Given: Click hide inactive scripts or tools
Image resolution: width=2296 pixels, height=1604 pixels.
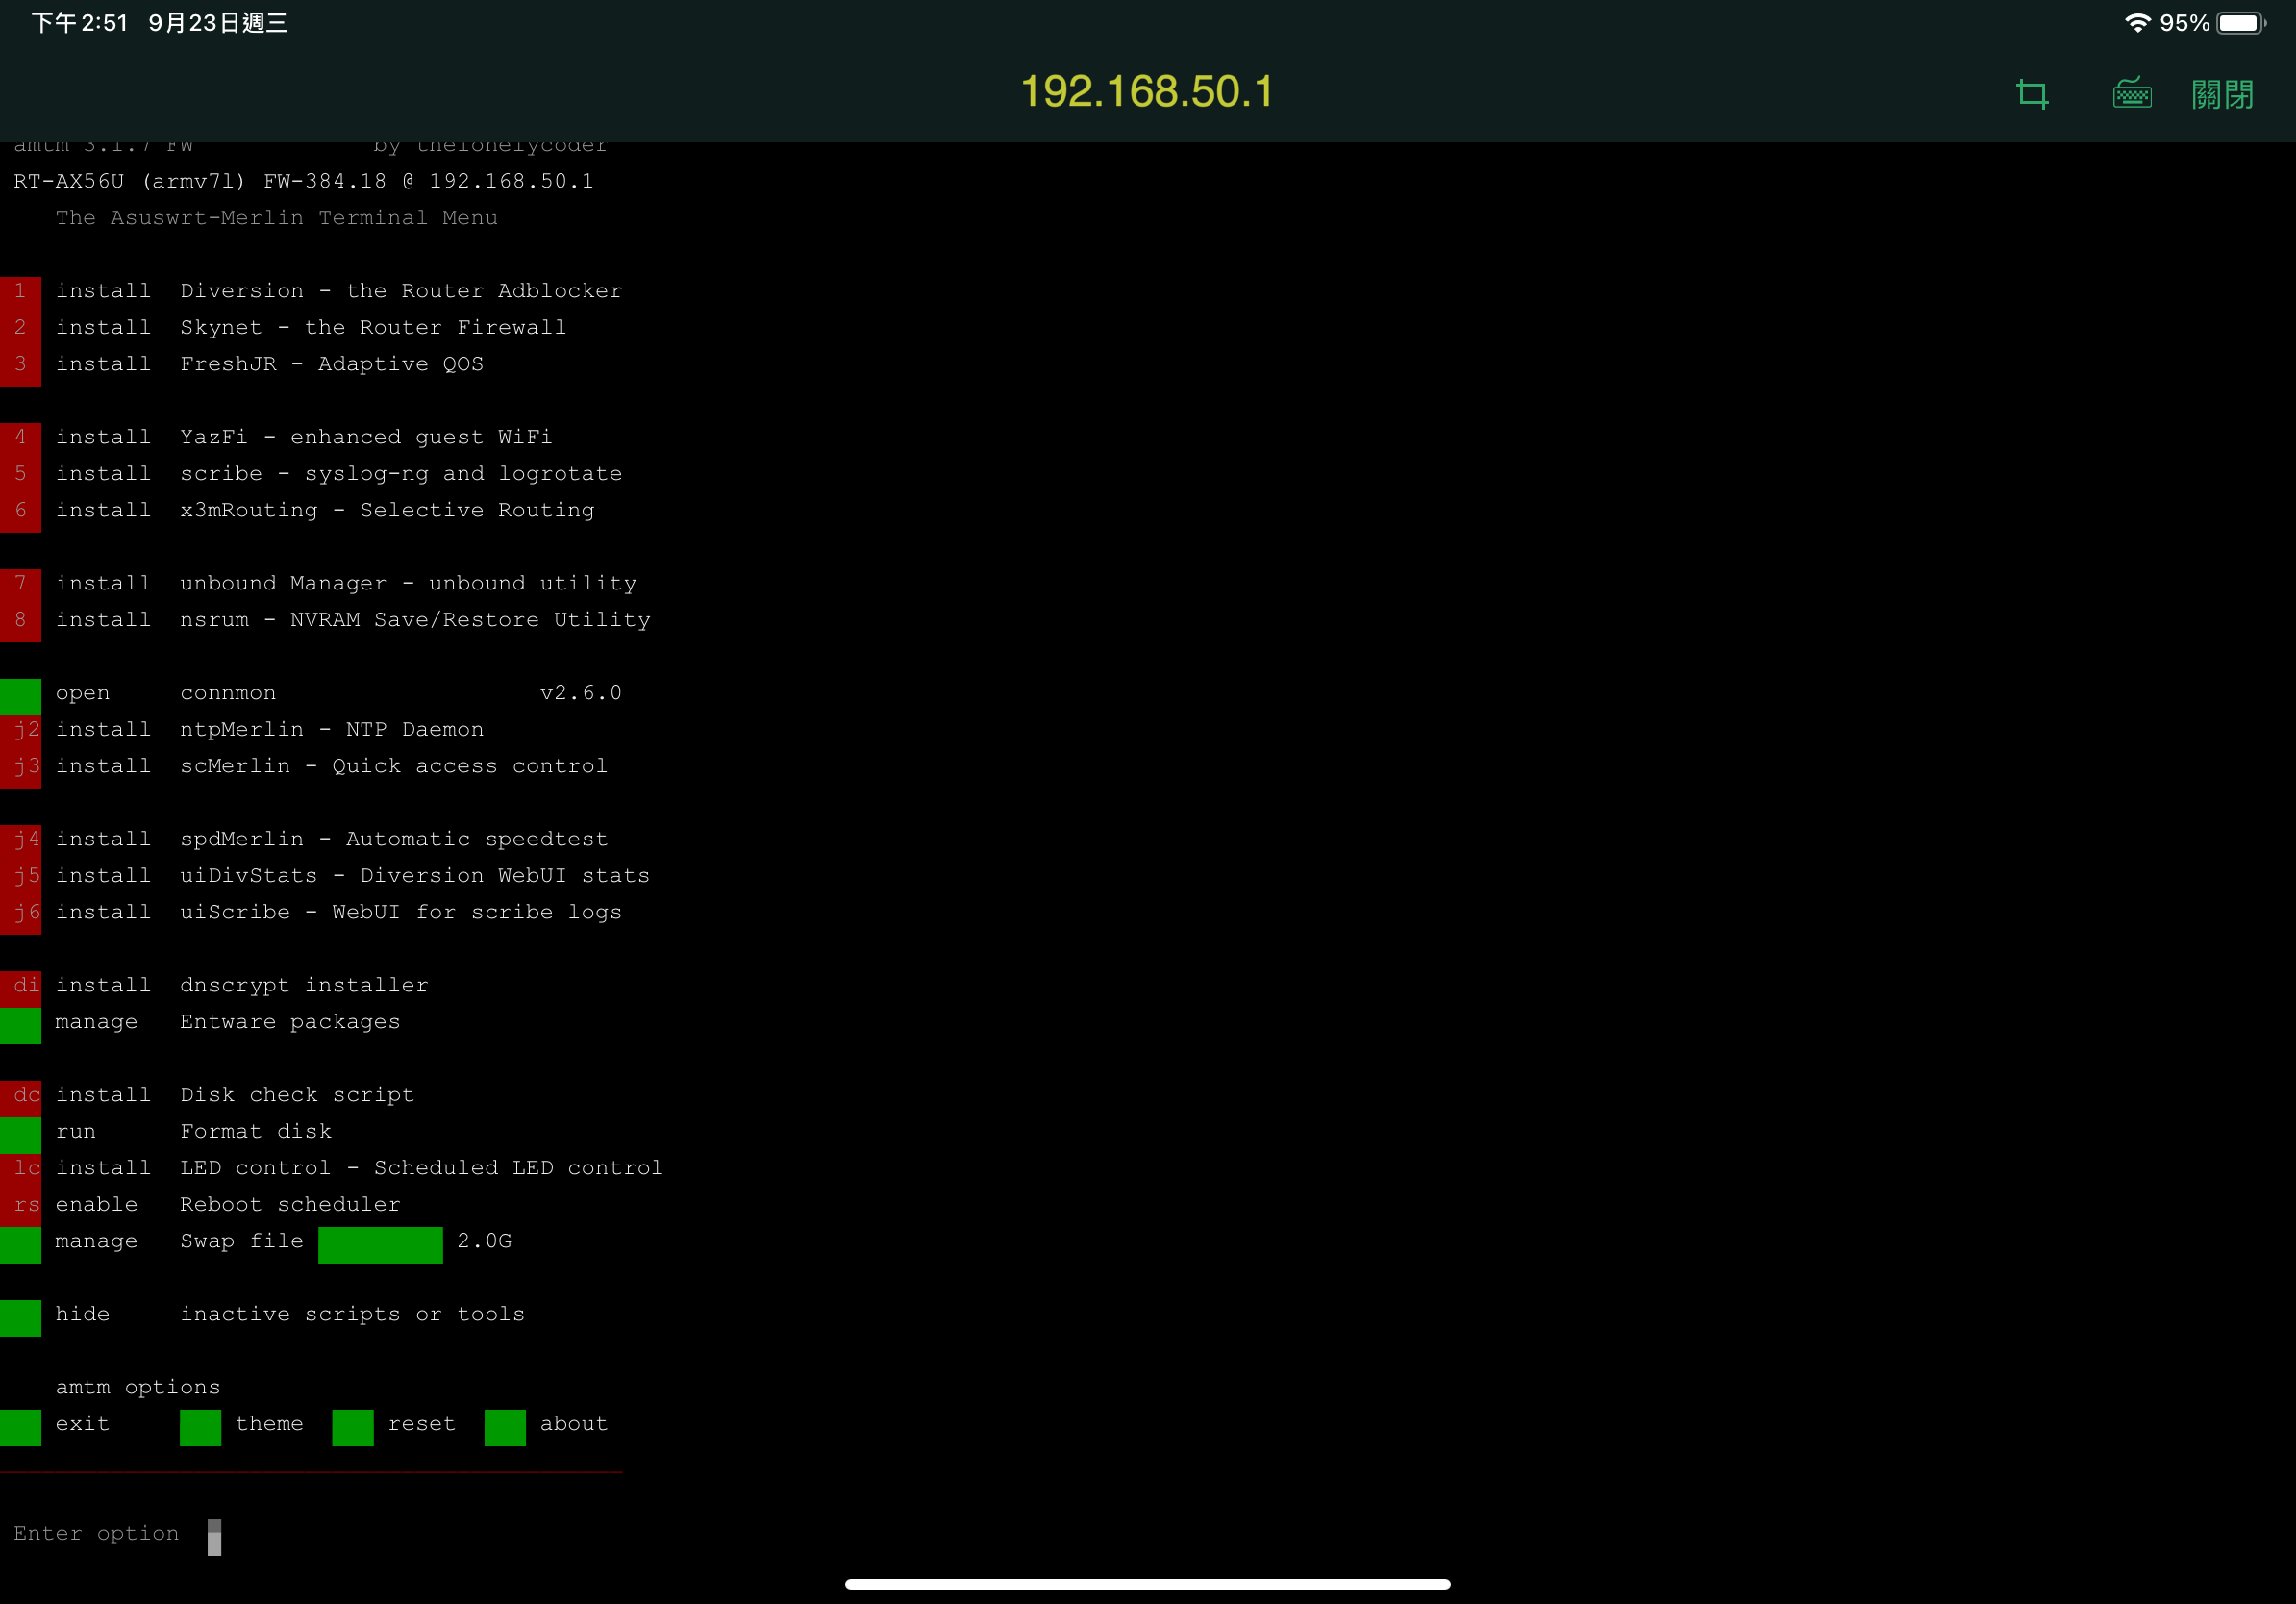Looking at the screenshot, I should (263, 1315).
